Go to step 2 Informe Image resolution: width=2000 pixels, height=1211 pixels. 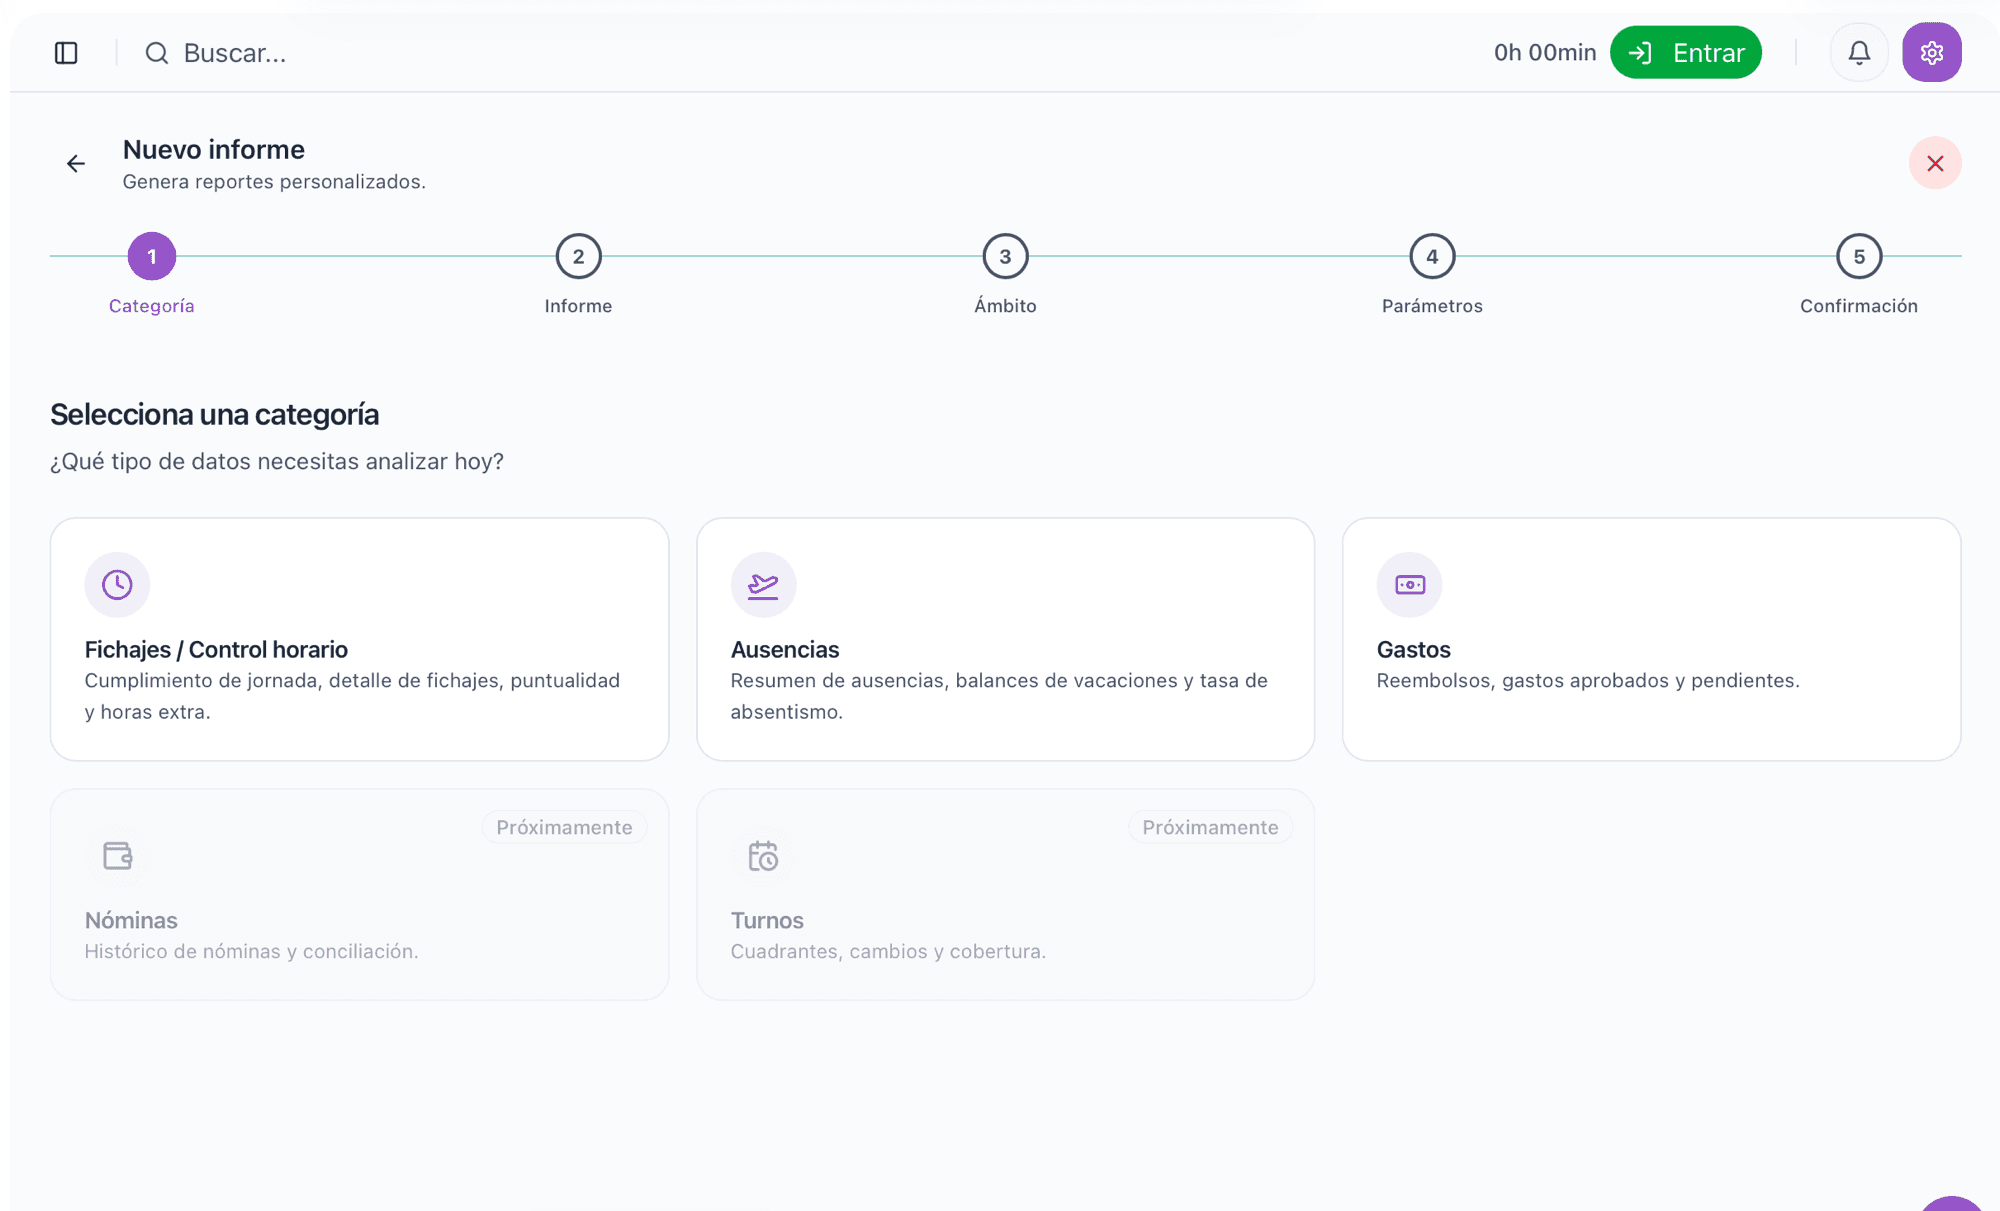tap(578, 257)
